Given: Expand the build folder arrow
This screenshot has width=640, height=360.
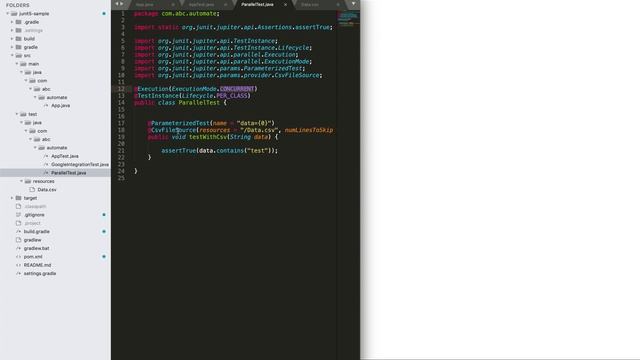Looking at the screenshot, I should click(x=12, y=39).
